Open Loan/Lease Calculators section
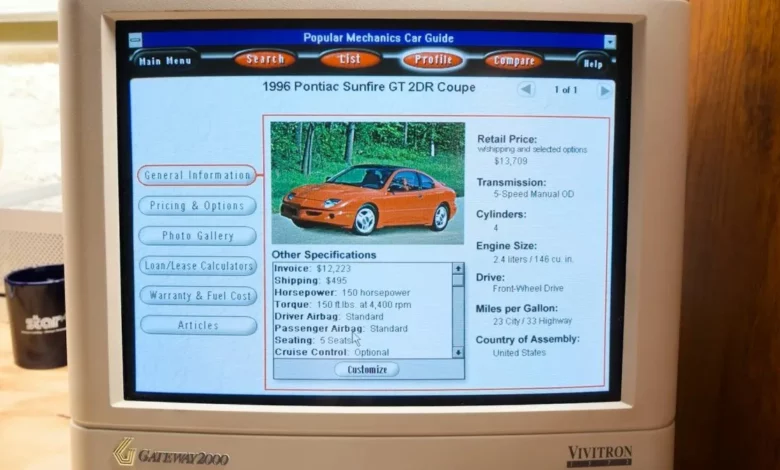The height and width of the screenshot is (470, 780). [x=198, y=266]
